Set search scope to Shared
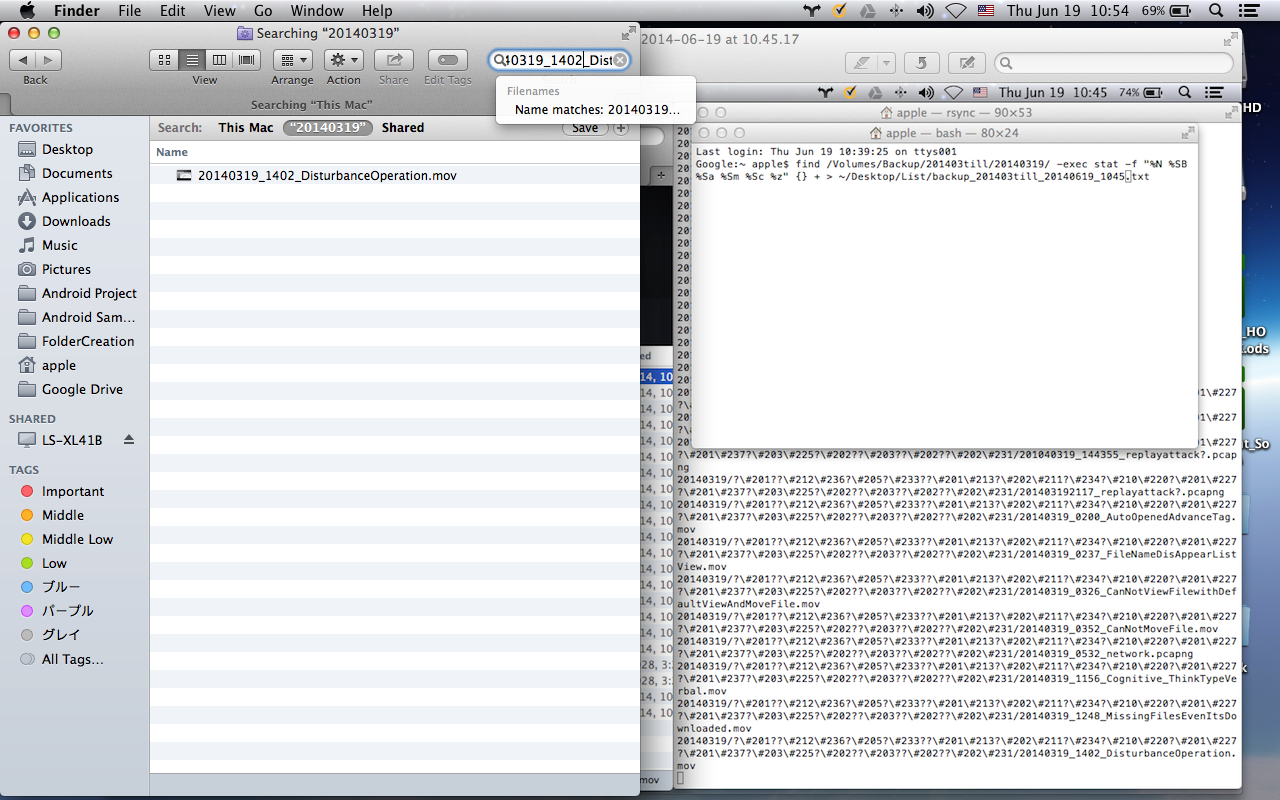Viewport: 1280px width, 800px height. click(403, 128)
